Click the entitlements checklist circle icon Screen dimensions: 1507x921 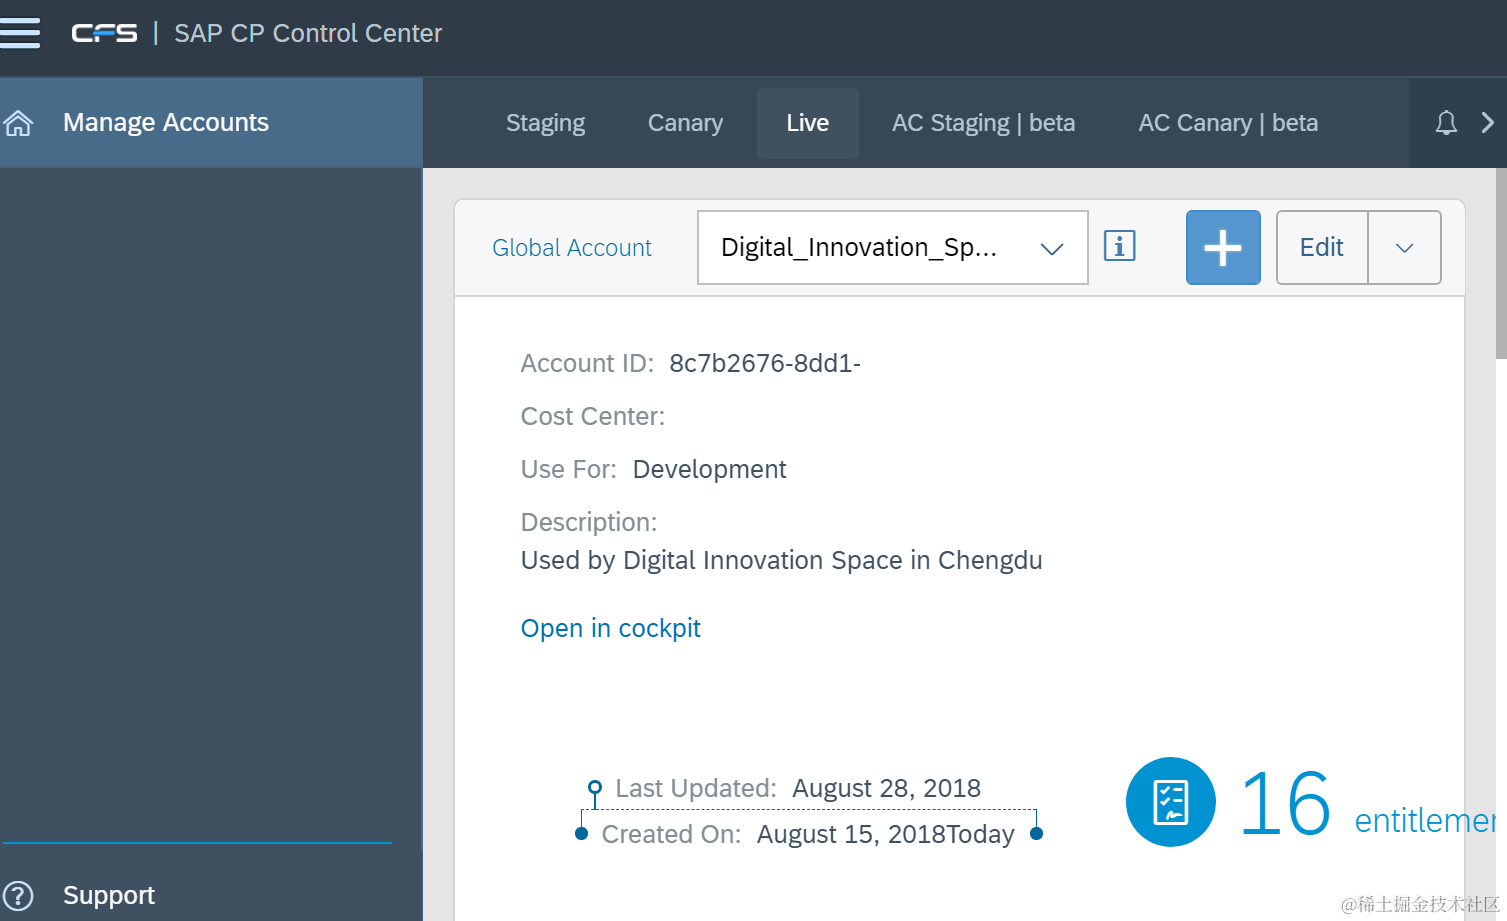pyautogui.click(x=1170, y=802)
